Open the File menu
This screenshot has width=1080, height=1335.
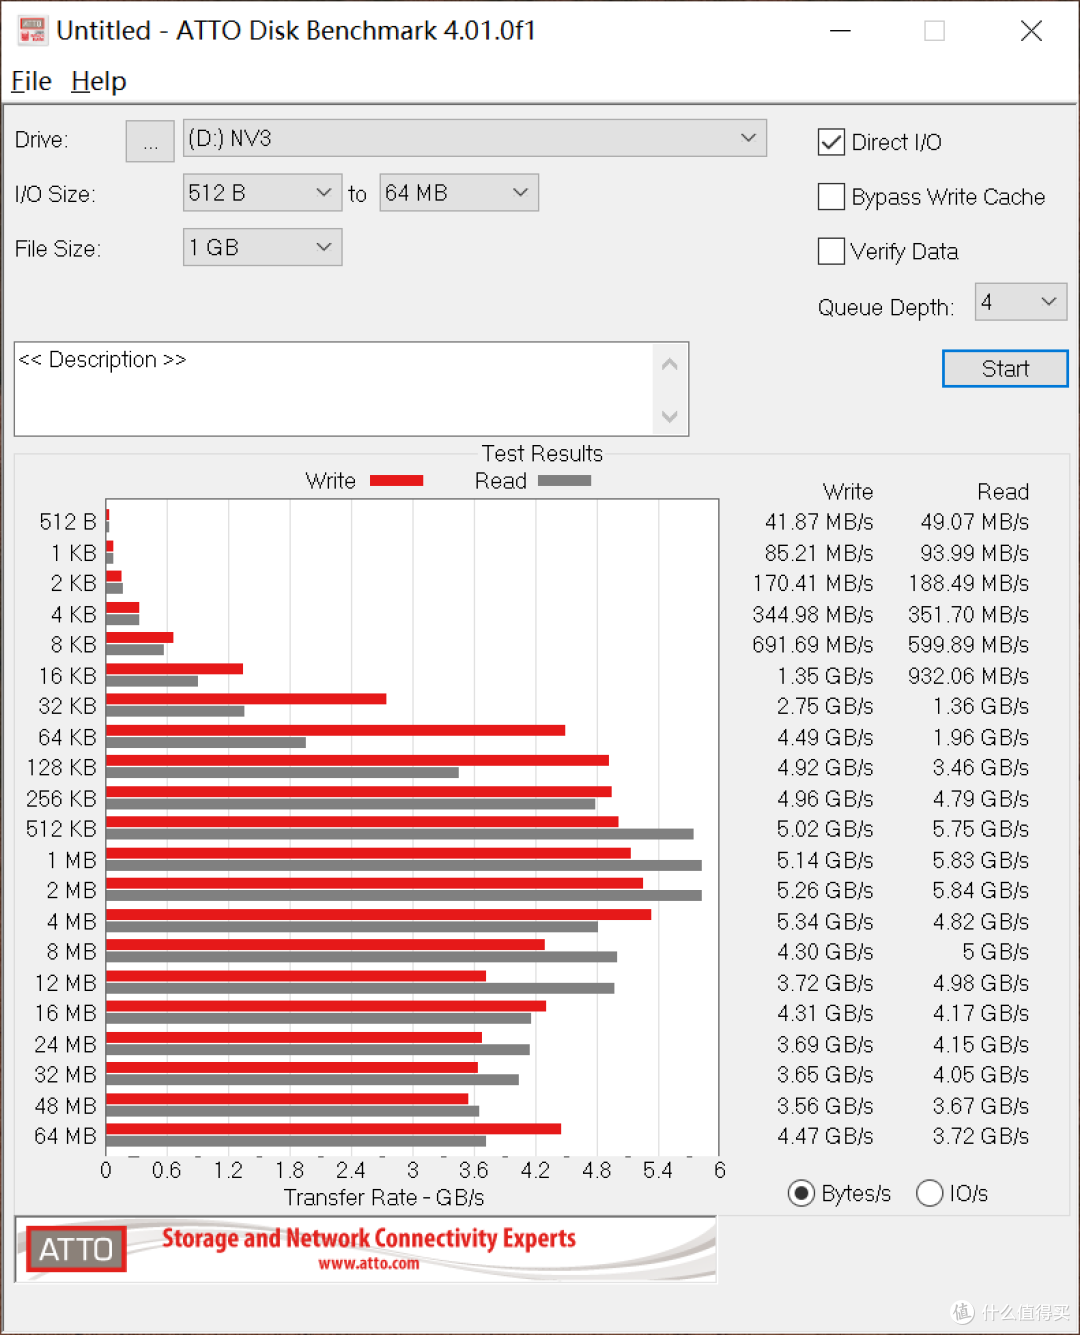tap(30, 81)
